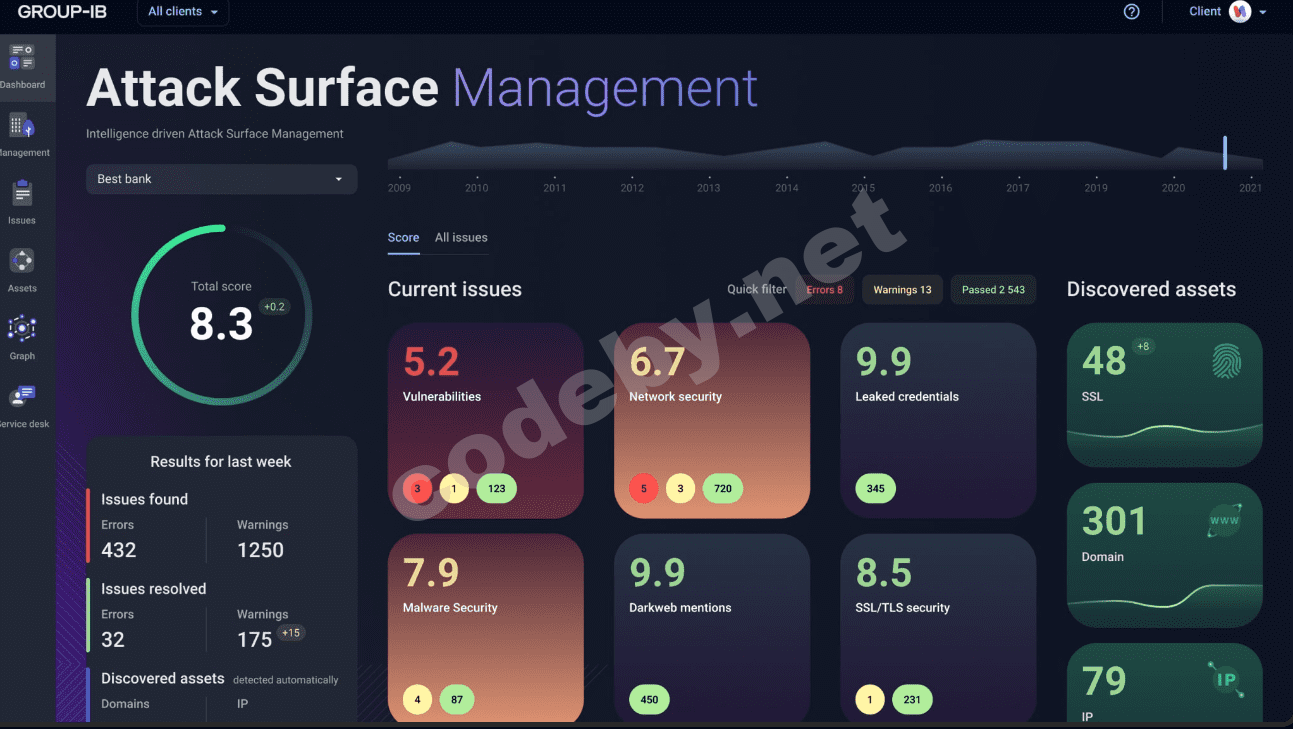
Task: Filter by Warnings 13
Action: 902,290
